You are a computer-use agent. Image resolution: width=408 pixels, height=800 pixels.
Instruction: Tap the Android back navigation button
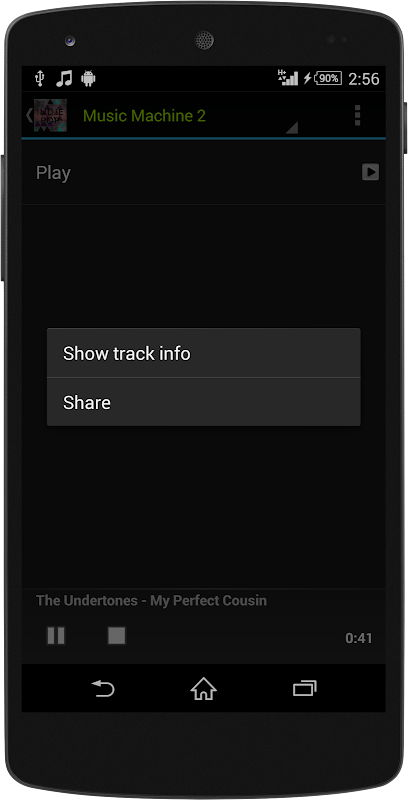[103, 689]
